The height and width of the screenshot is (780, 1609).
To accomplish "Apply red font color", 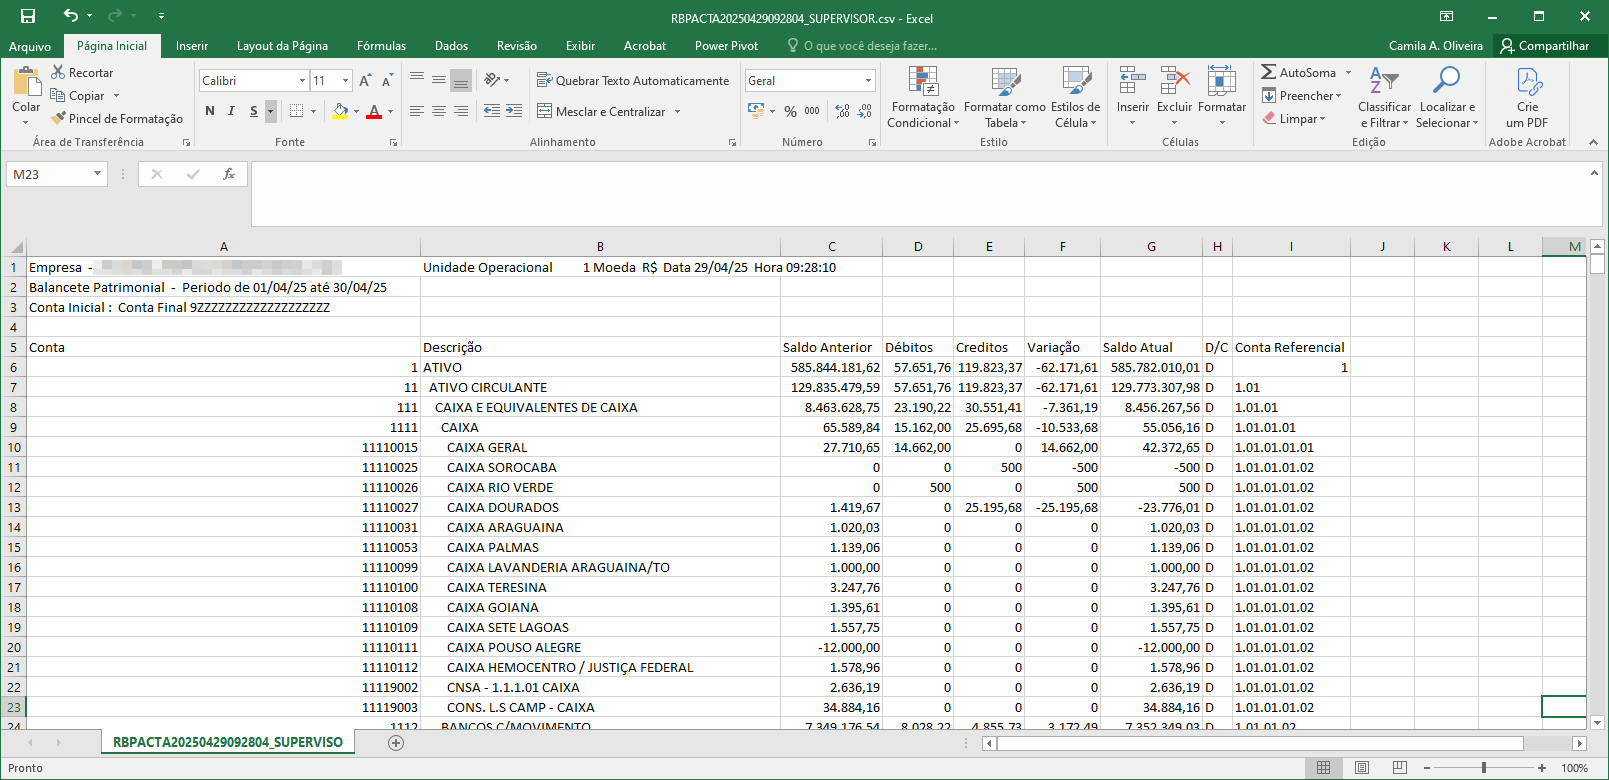I will tap(374, 111).
